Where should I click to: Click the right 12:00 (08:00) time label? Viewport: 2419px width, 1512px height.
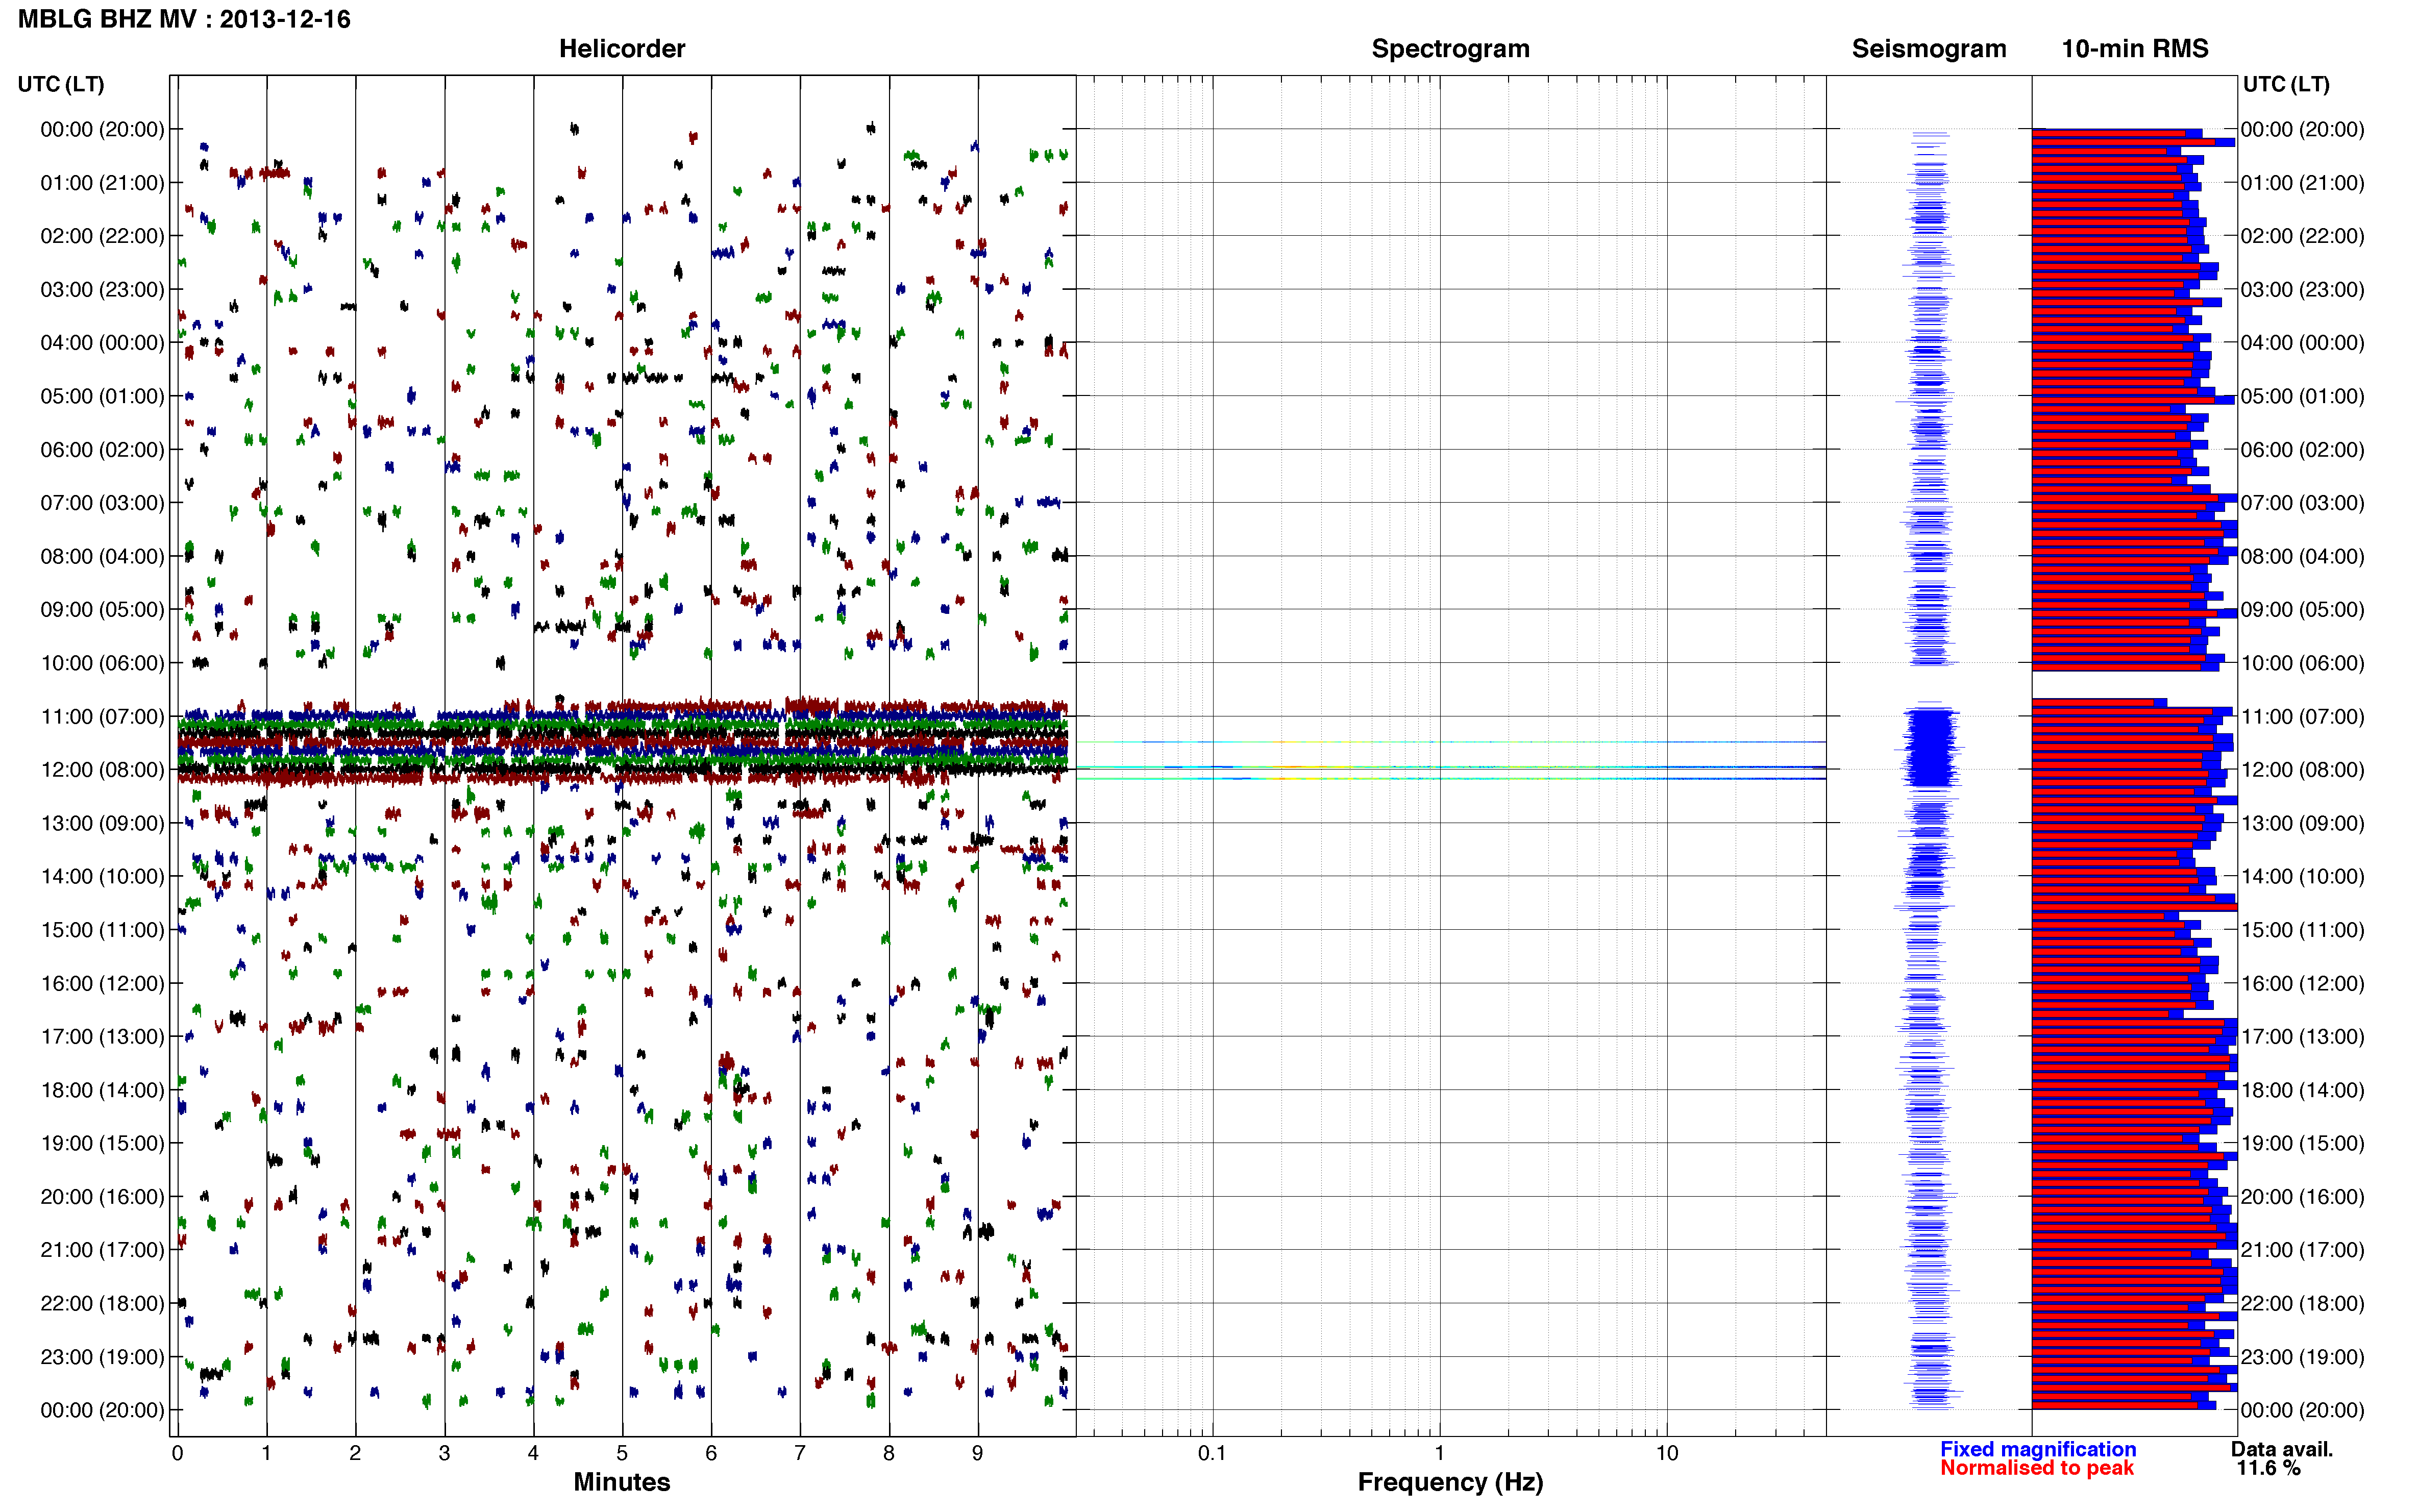2302,770
